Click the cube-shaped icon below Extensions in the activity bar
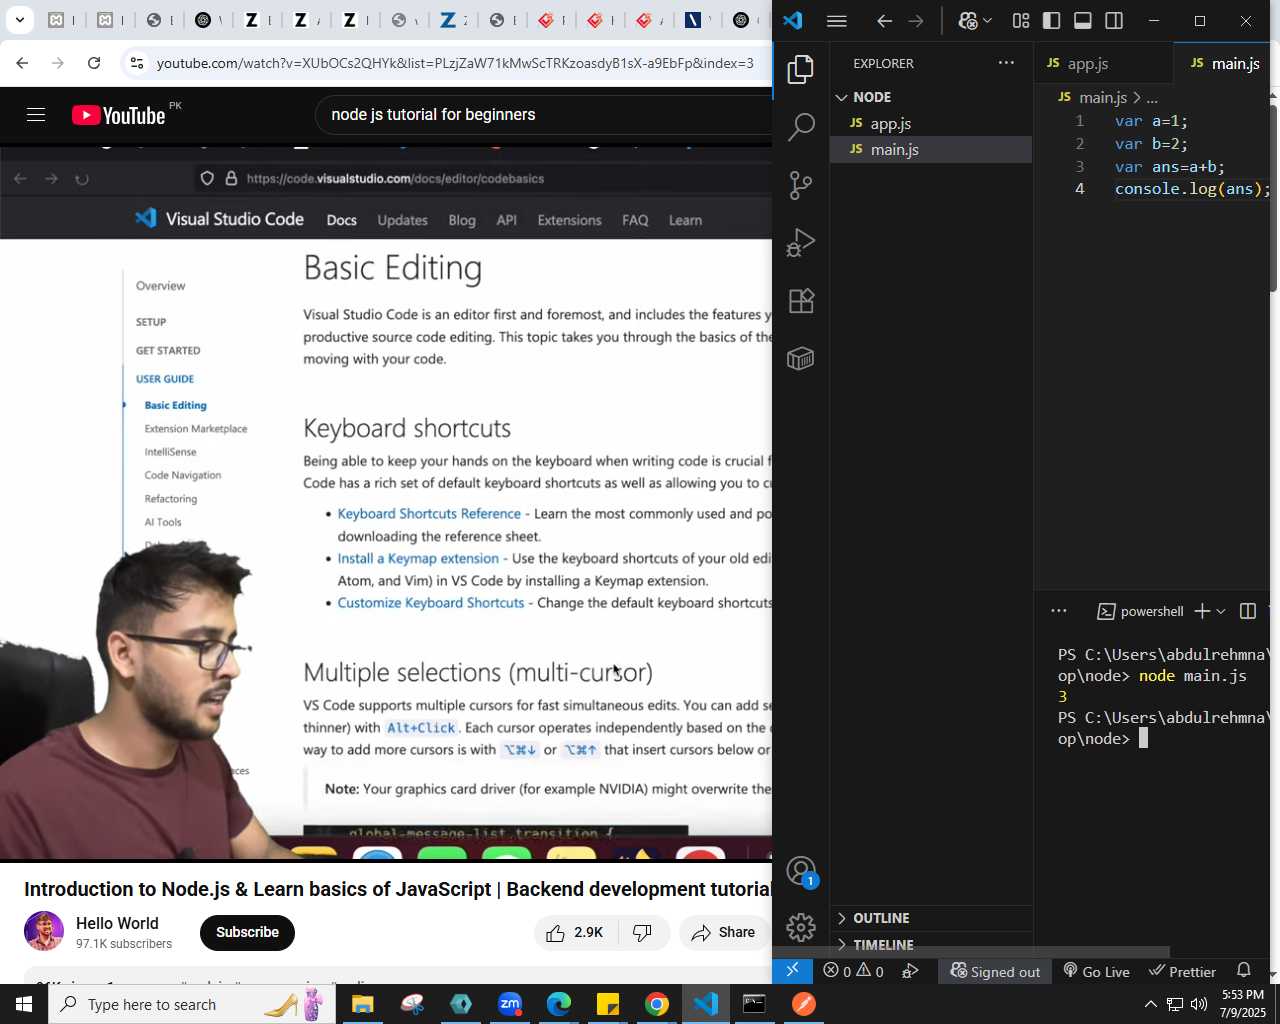Screen dimensions: 1280x1024 click(x=801, y=359)
